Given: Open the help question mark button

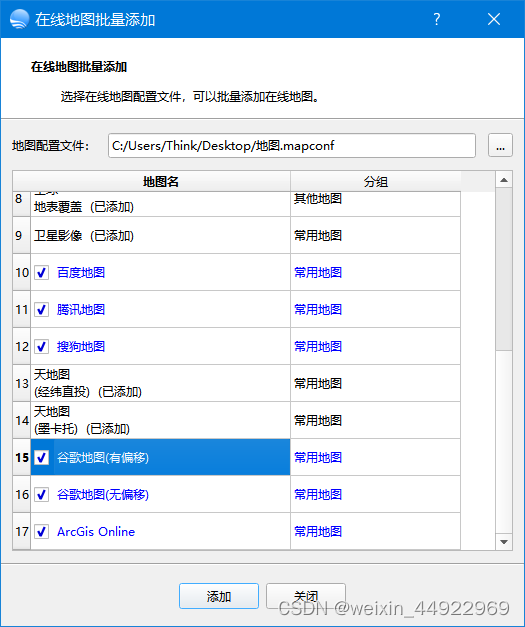Looking at the screenshot, I should coord(437,19).
